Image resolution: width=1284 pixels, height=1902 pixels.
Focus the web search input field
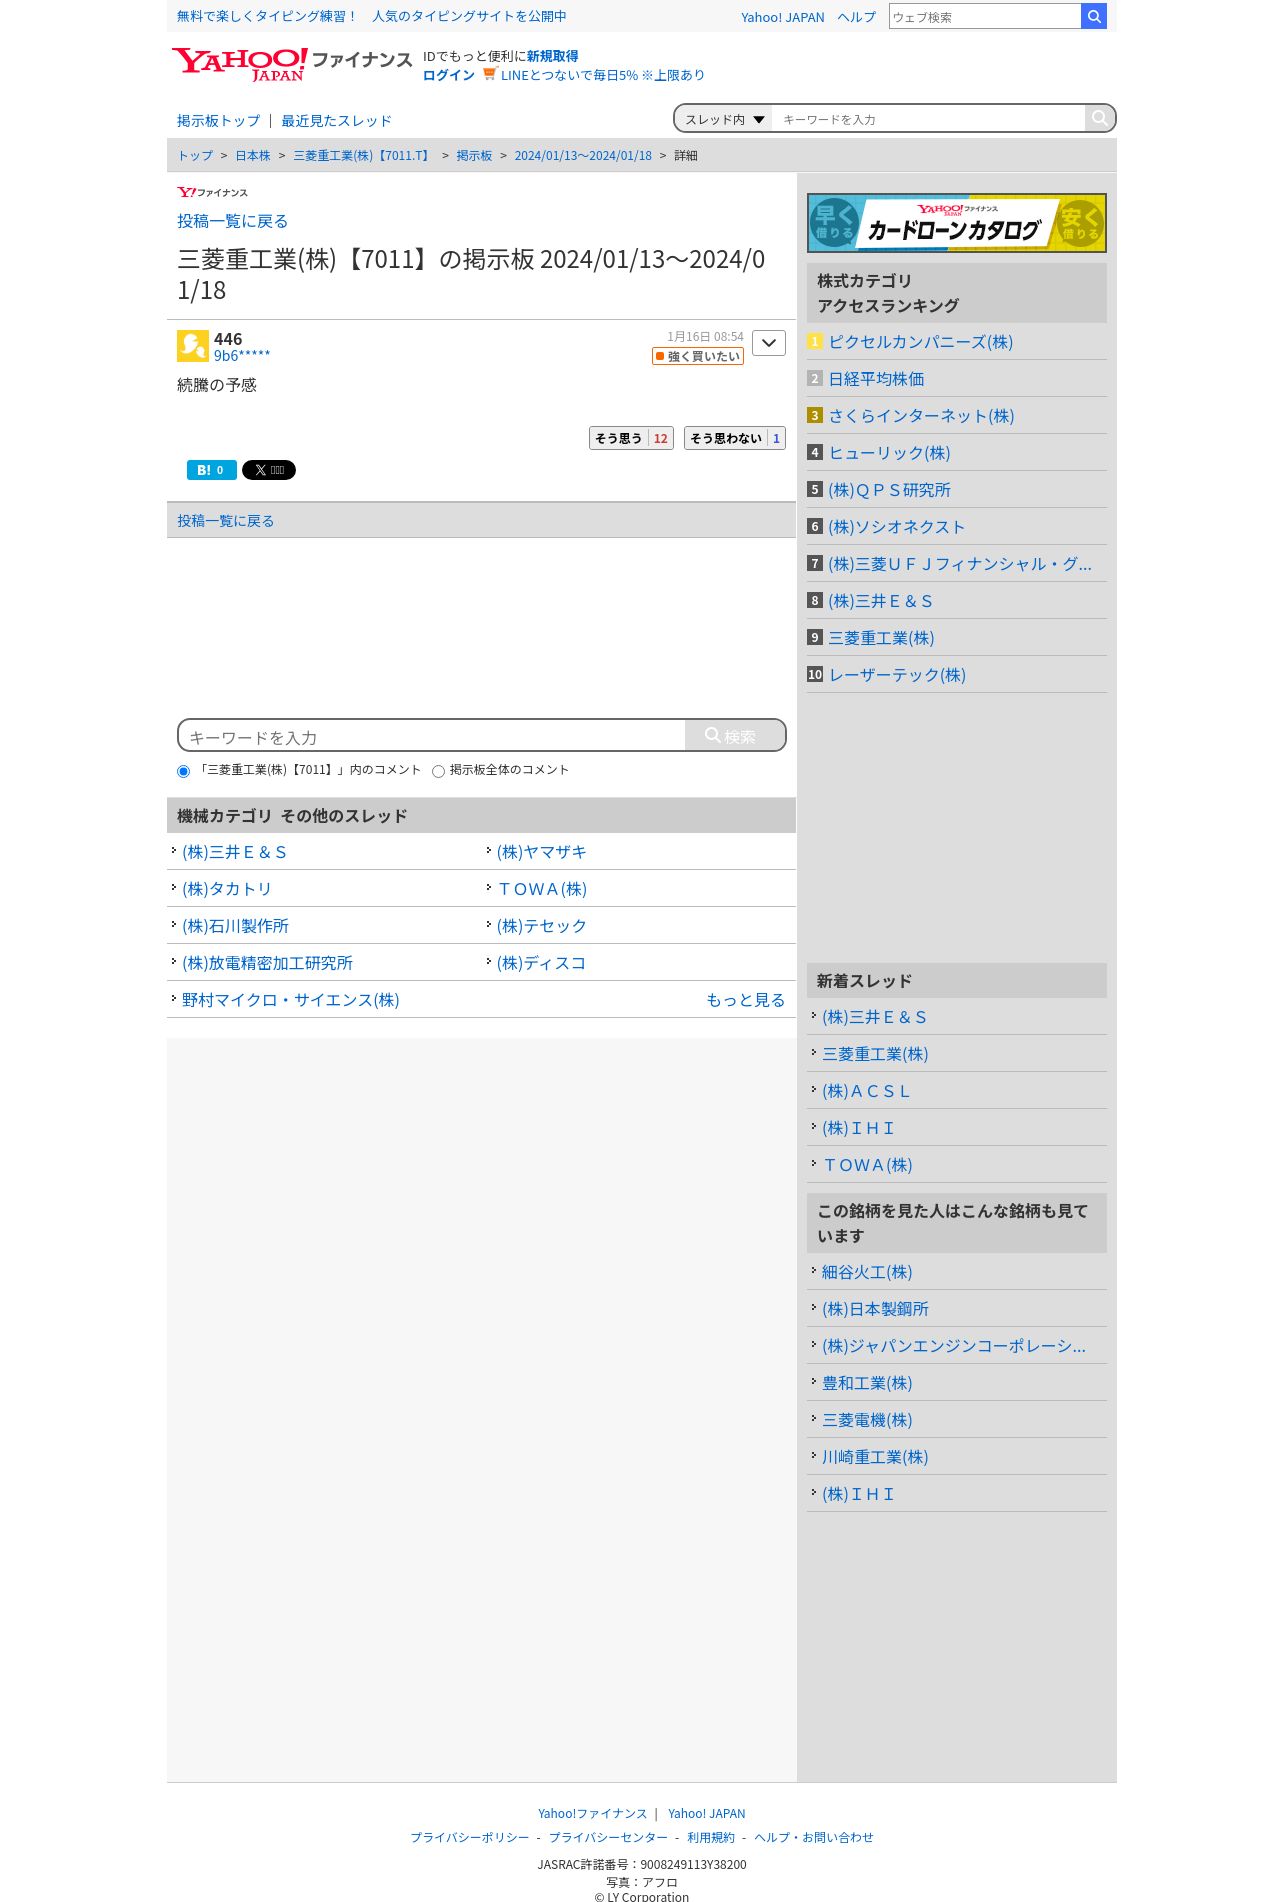[985, 16]
